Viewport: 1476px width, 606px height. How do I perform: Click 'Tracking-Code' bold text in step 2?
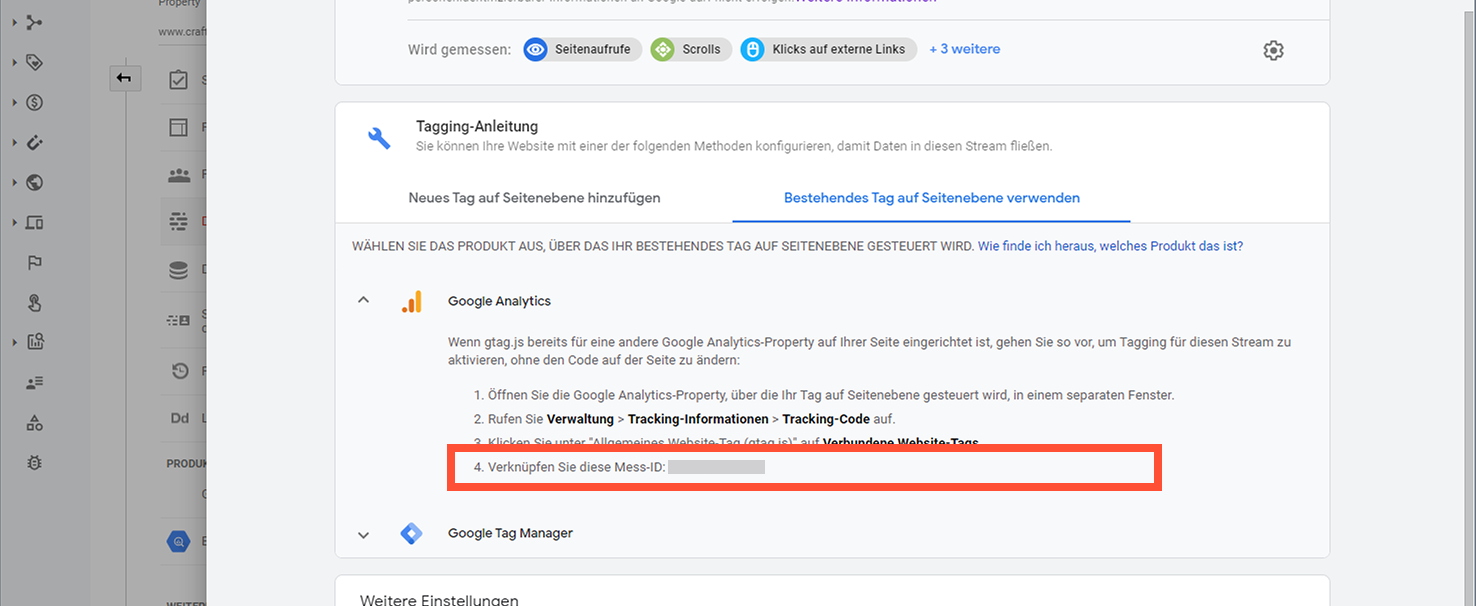[826, 419]
